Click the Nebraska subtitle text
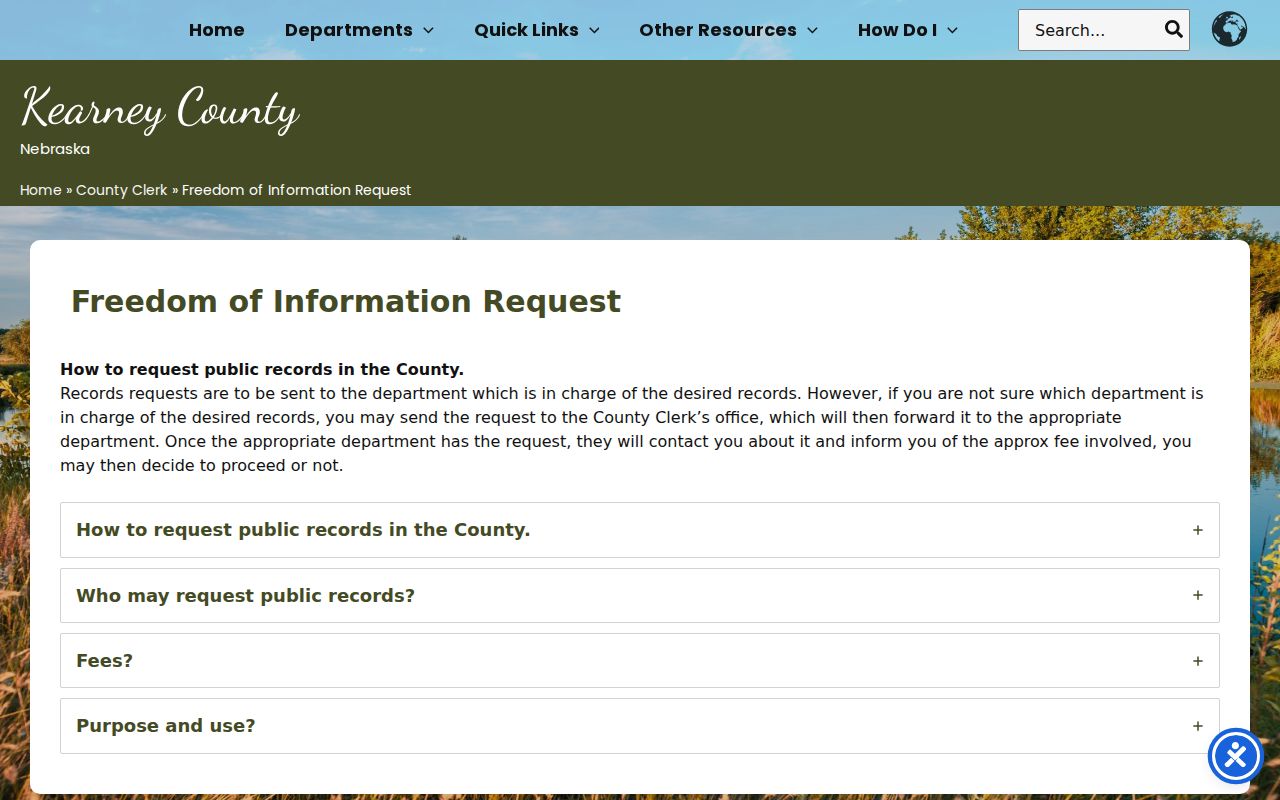 point(55,149)
